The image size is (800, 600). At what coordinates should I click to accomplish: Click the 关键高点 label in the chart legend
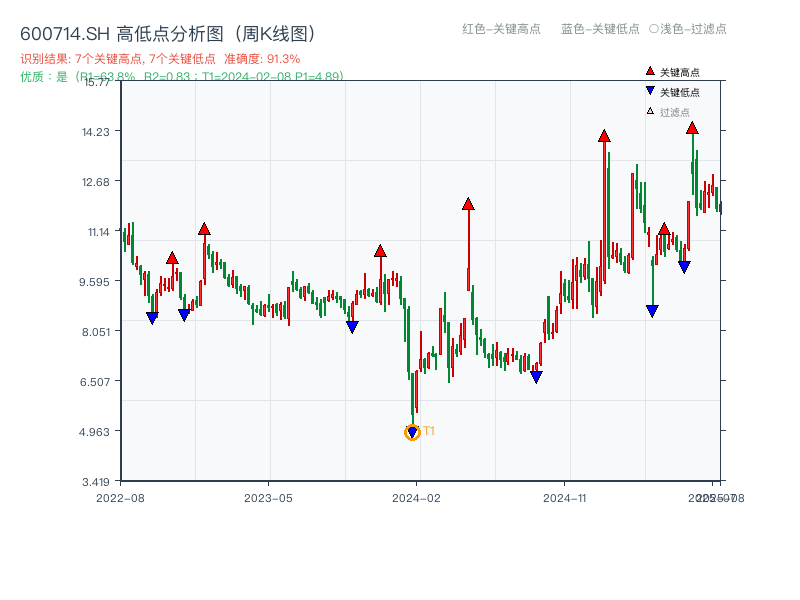click(x=680, y=72)
